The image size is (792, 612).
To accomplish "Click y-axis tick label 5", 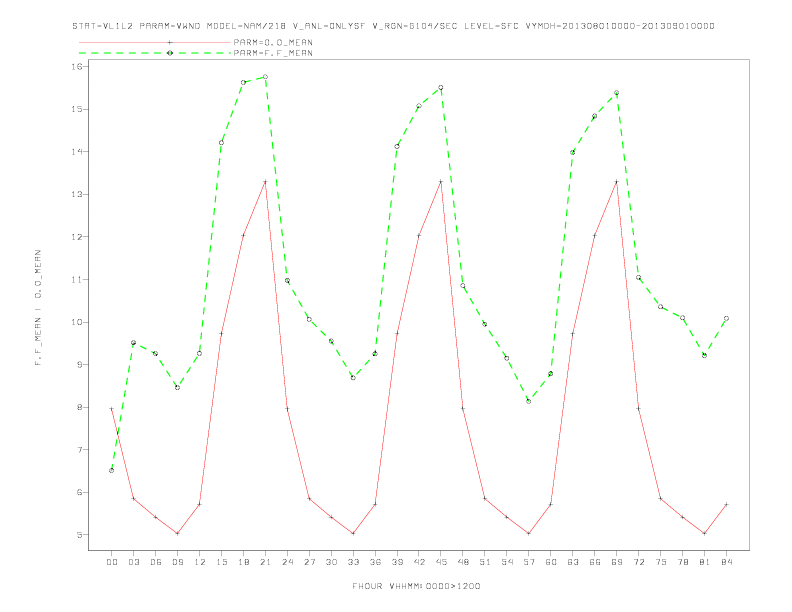I will click(x=80, y=535).
